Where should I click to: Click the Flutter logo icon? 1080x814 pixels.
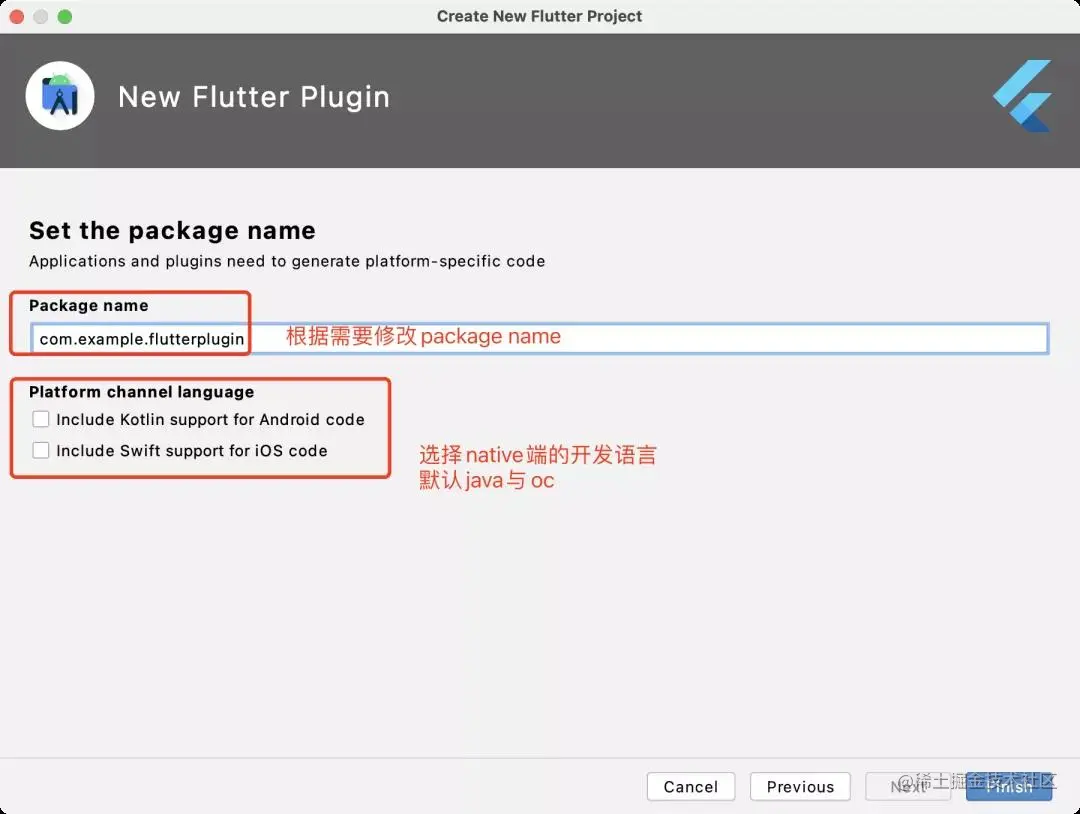[1022, 96]
